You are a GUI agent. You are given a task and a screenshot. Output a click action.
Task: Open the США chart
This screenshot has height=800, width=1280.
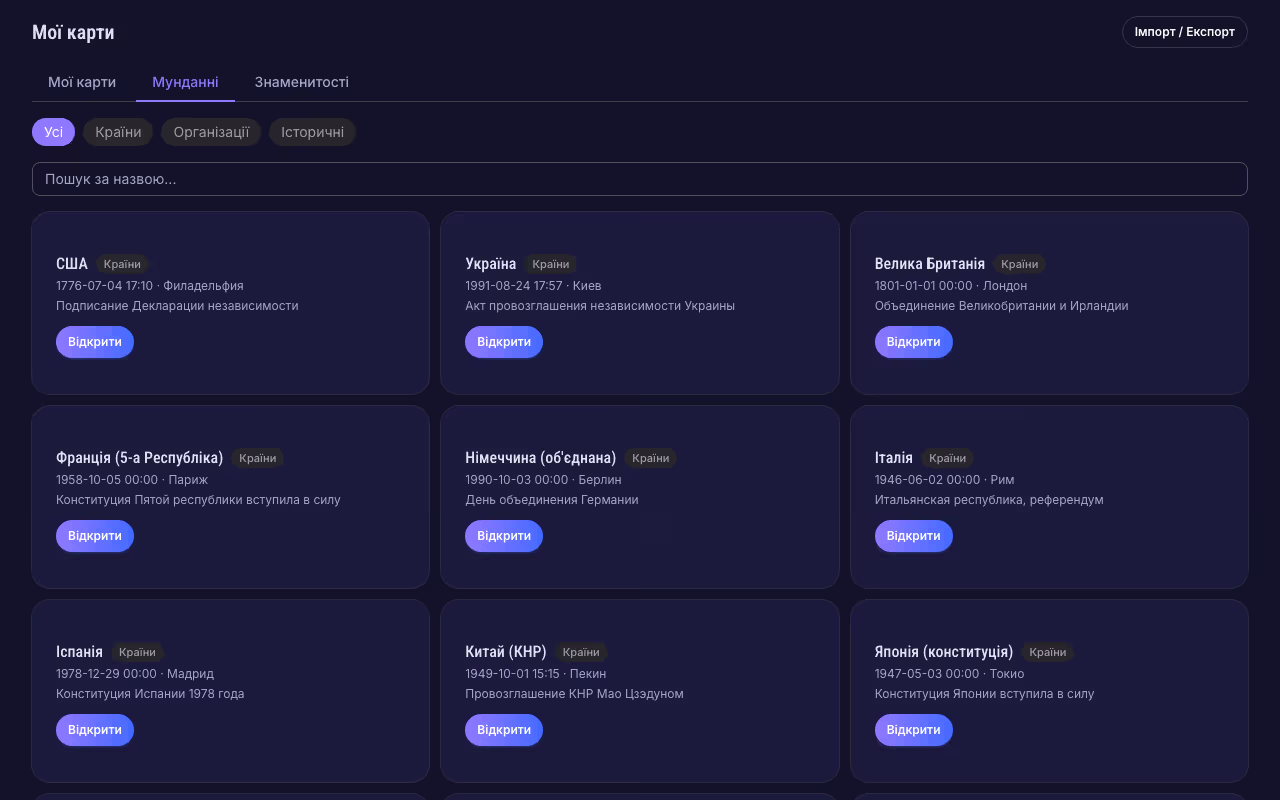[95, 342]
